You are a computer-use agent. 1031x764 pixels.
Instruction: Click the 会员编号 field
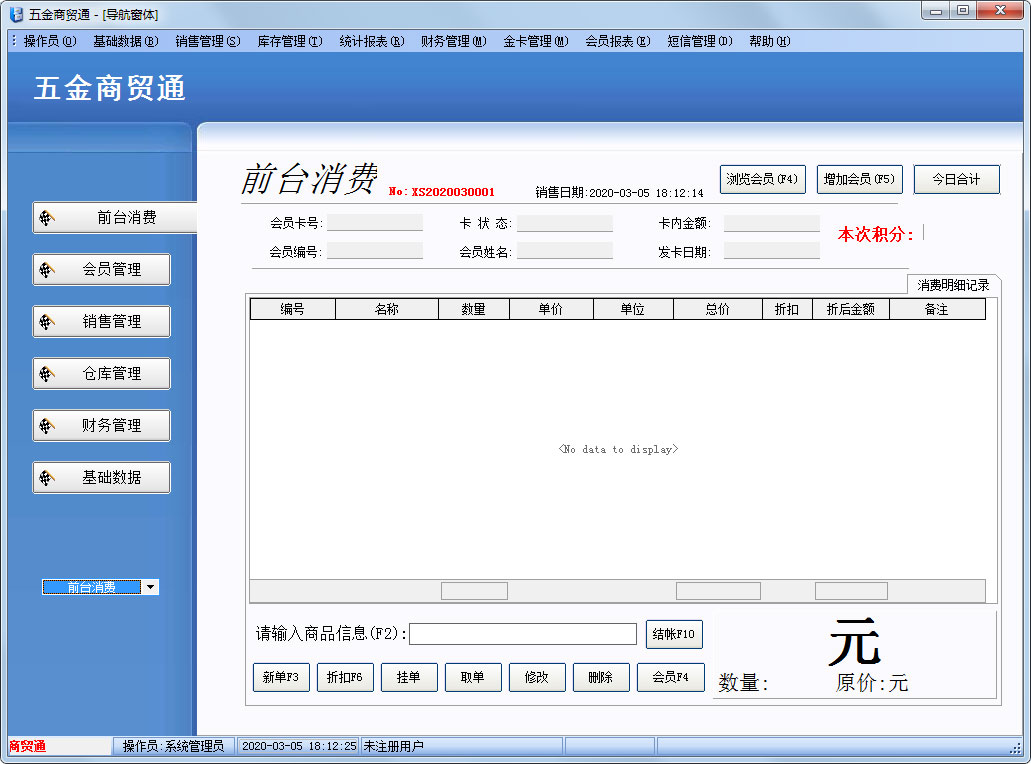coord(375,251)
